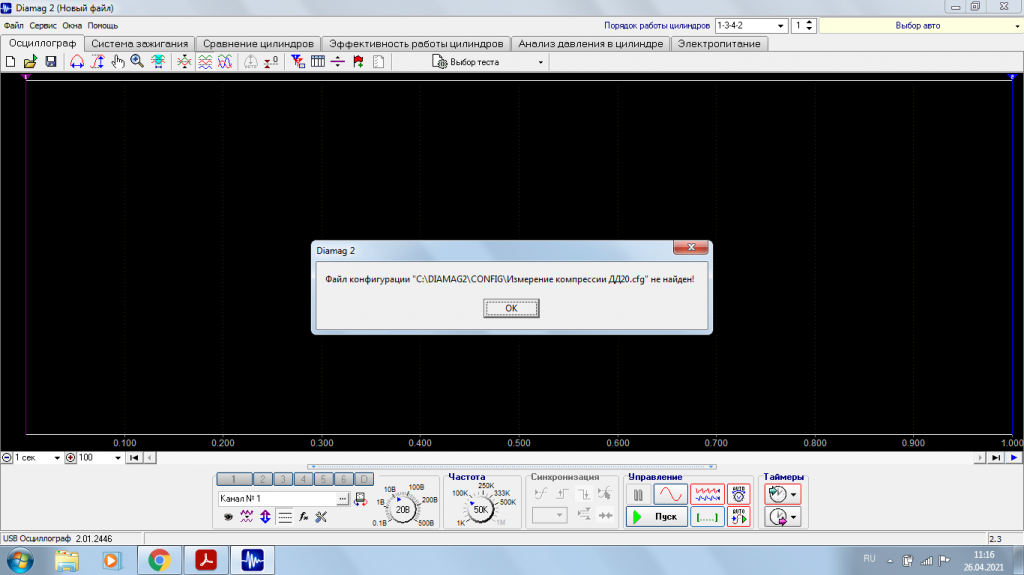Image resolution: width=1024 pixels, height=575 pixels.
Task: Open the Windows Start menu
Action: [20, 561]
